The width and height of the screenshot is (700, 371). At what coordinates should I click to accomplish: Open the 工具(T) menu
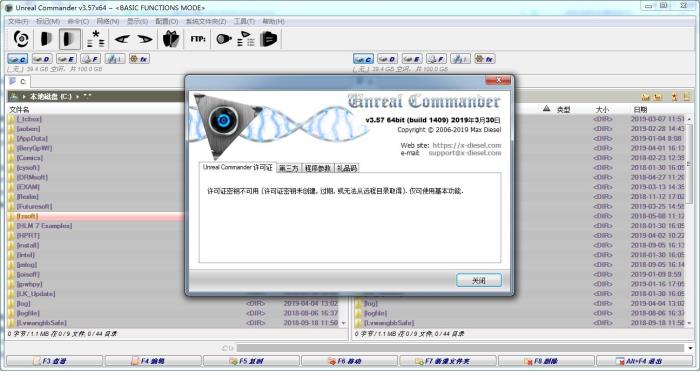pos(244,21)
